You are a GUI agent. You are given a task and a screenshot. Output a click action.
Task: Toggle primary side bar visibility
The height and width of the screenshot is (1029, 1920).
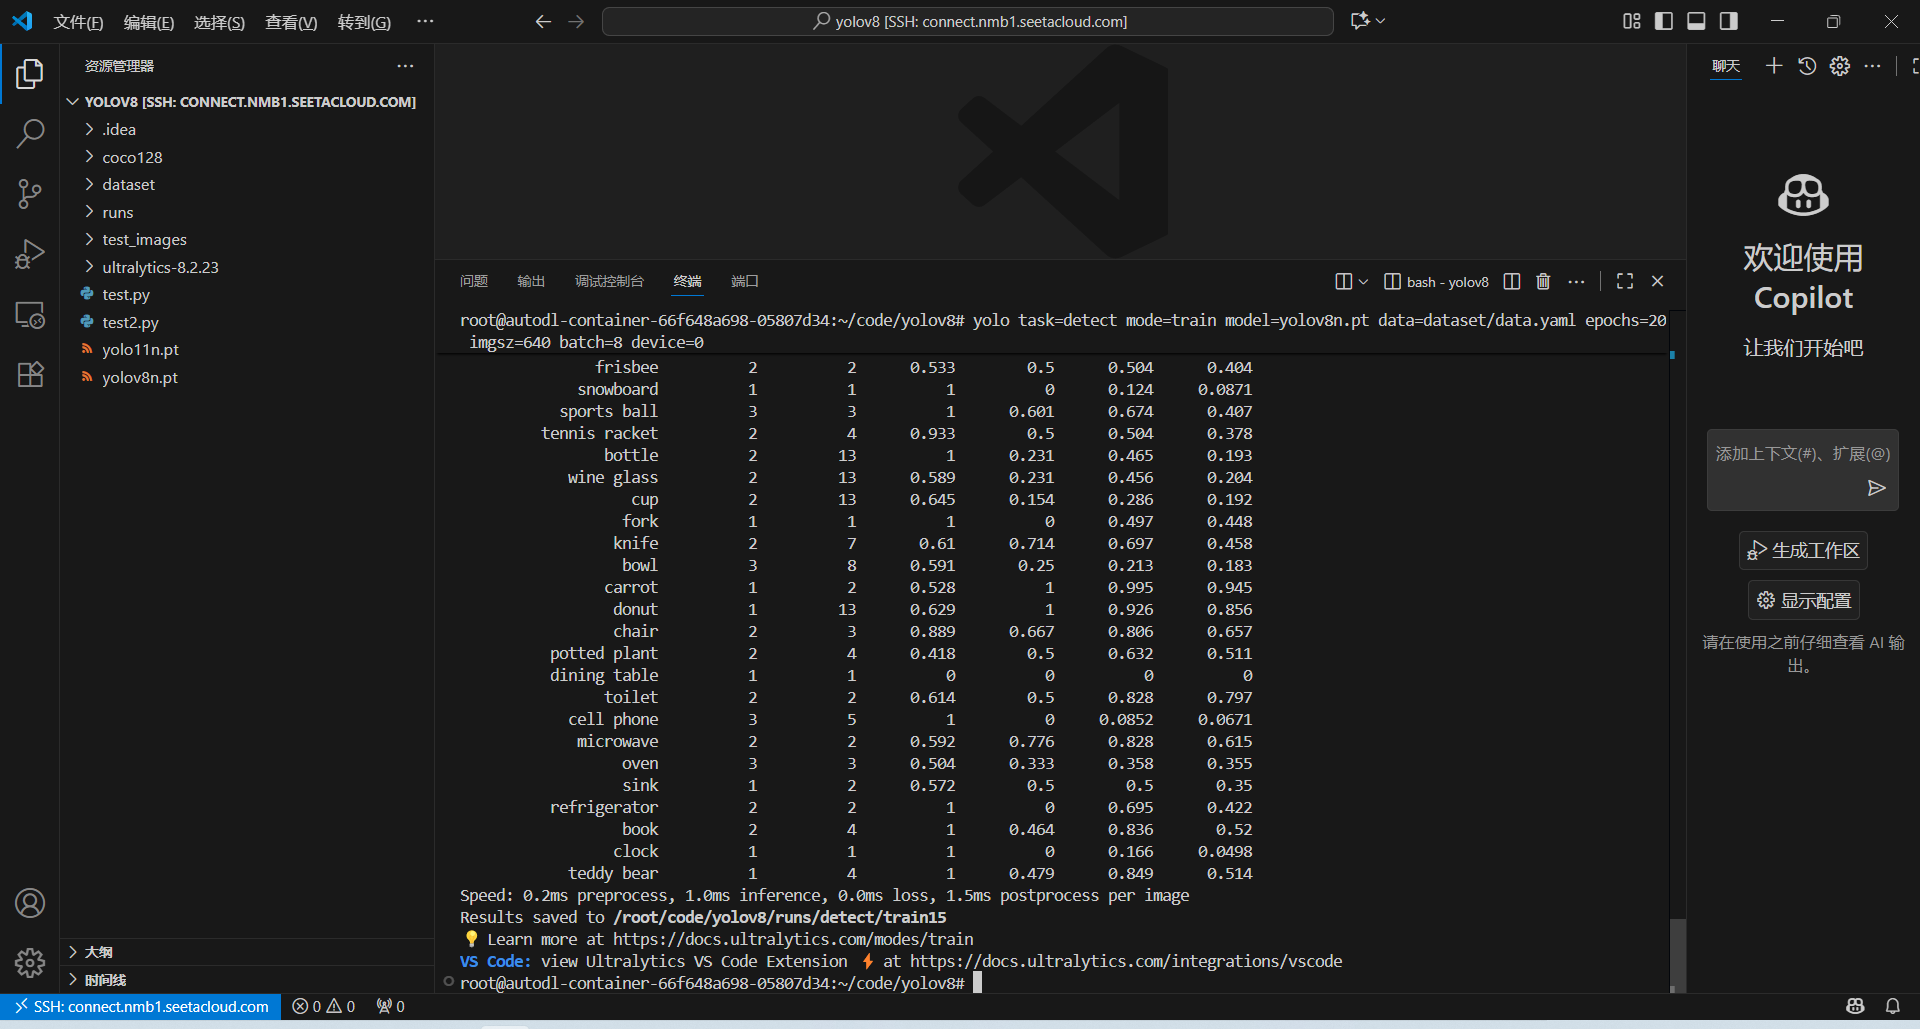1664,21
